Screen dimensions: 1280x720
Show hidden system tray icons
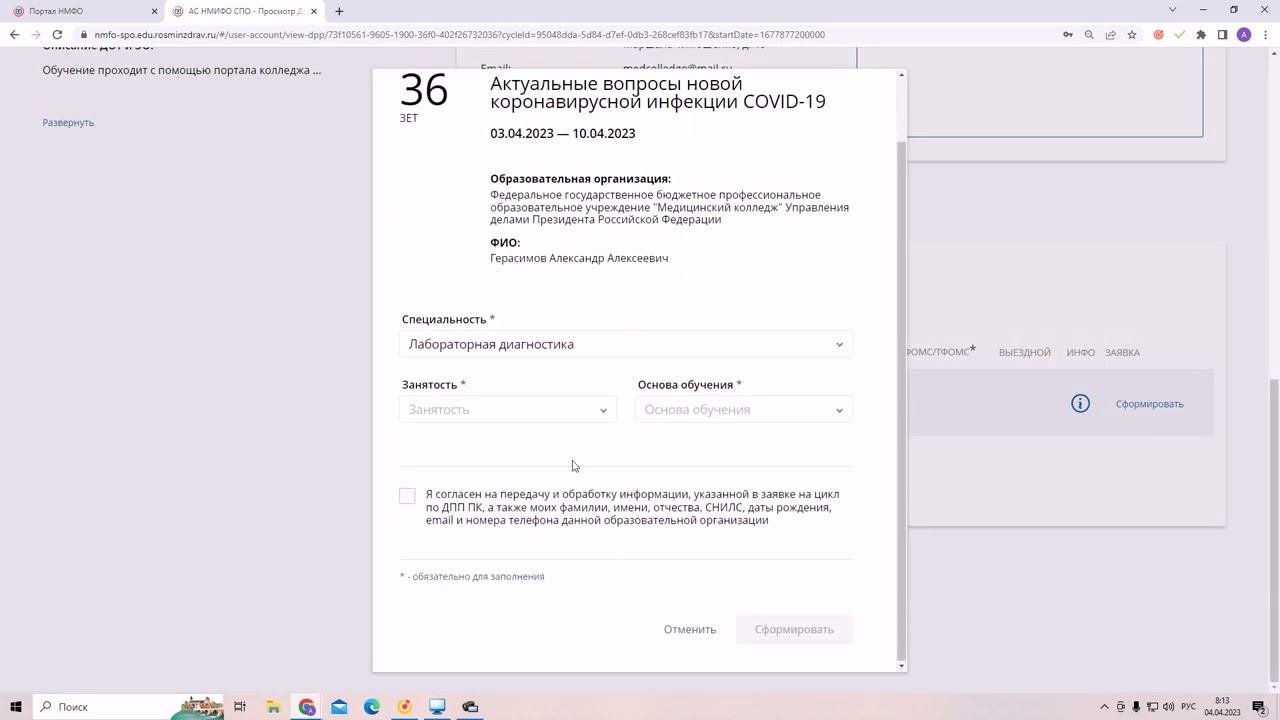point(1104,707)
